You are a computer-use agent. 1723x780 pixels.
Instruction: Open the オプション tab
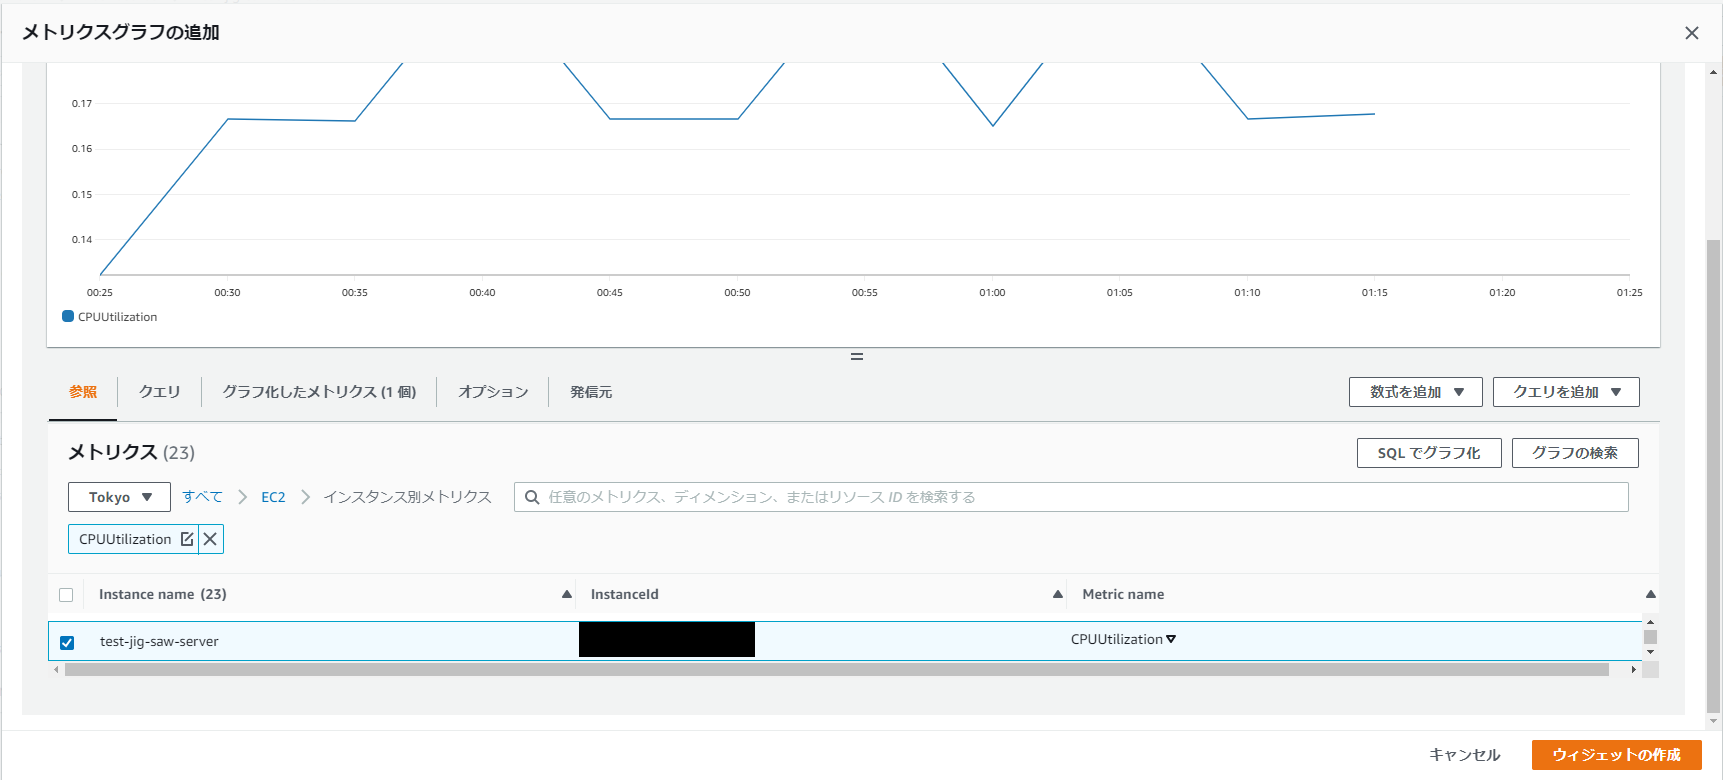click(493, 392)
